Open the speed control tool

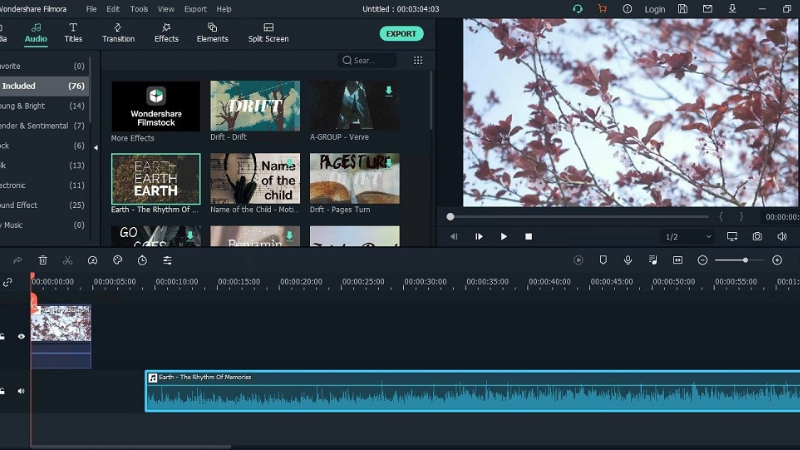92,260
